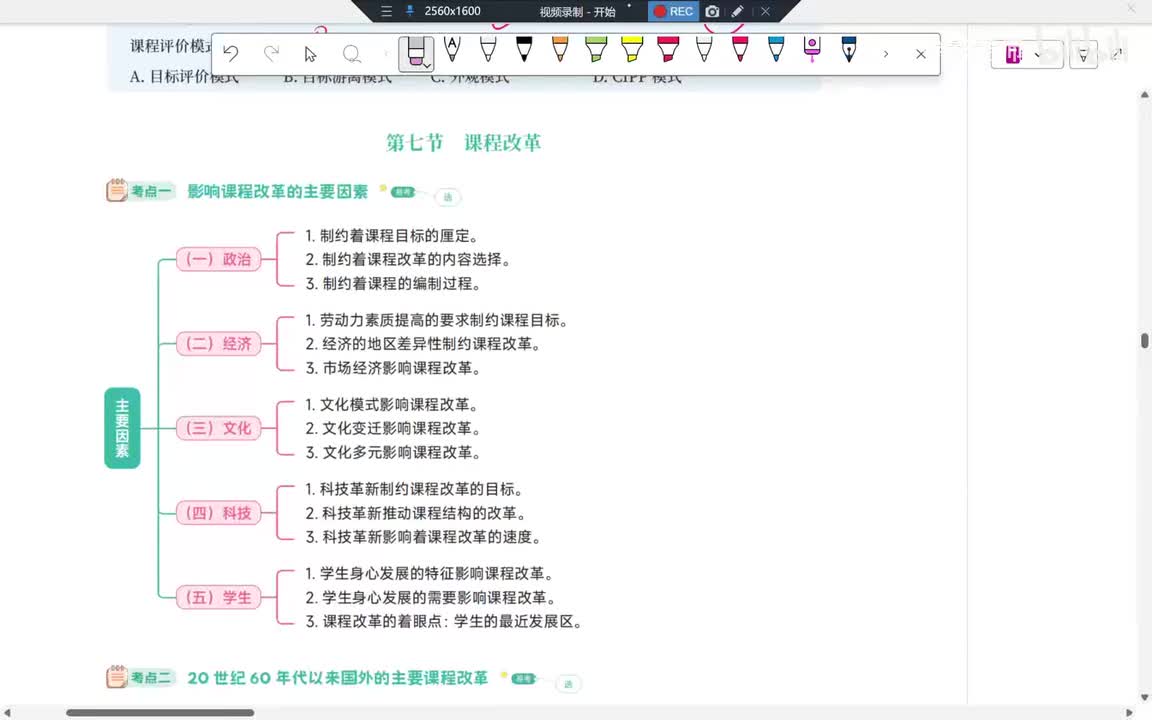The width and height of the screenshot is (1152, 720).
Task: Choose the magenta pen with down arrow
Action: pyautogui.click(x=812, y=49)
